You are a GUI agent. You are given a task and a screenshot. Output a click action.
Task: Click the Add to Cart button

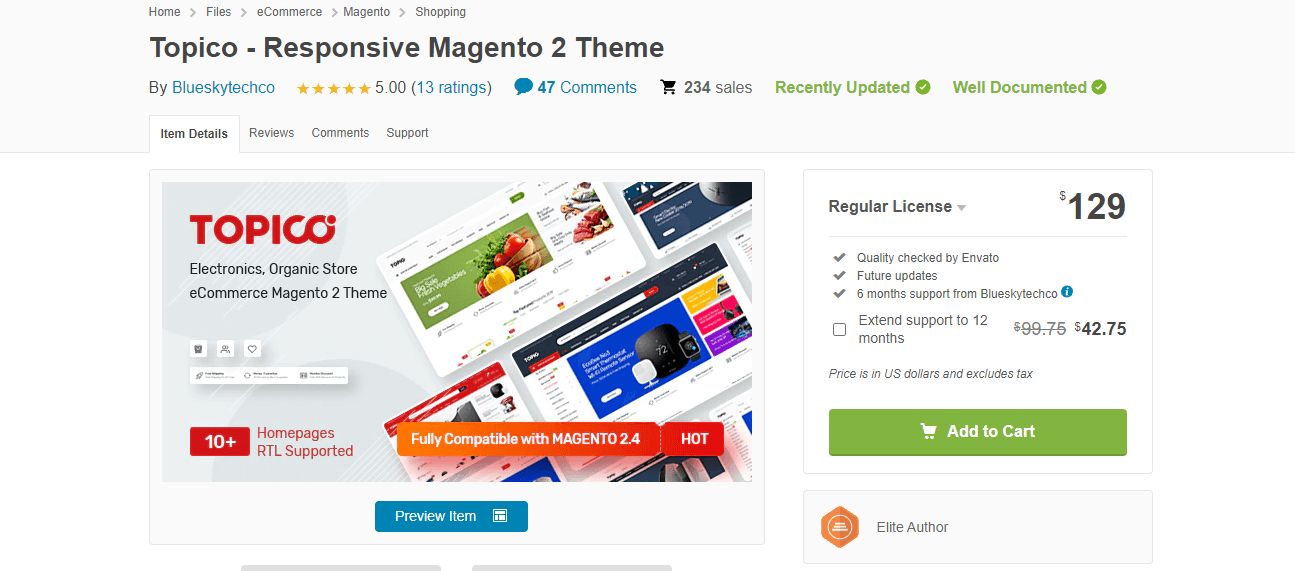(x=978, y=432)
